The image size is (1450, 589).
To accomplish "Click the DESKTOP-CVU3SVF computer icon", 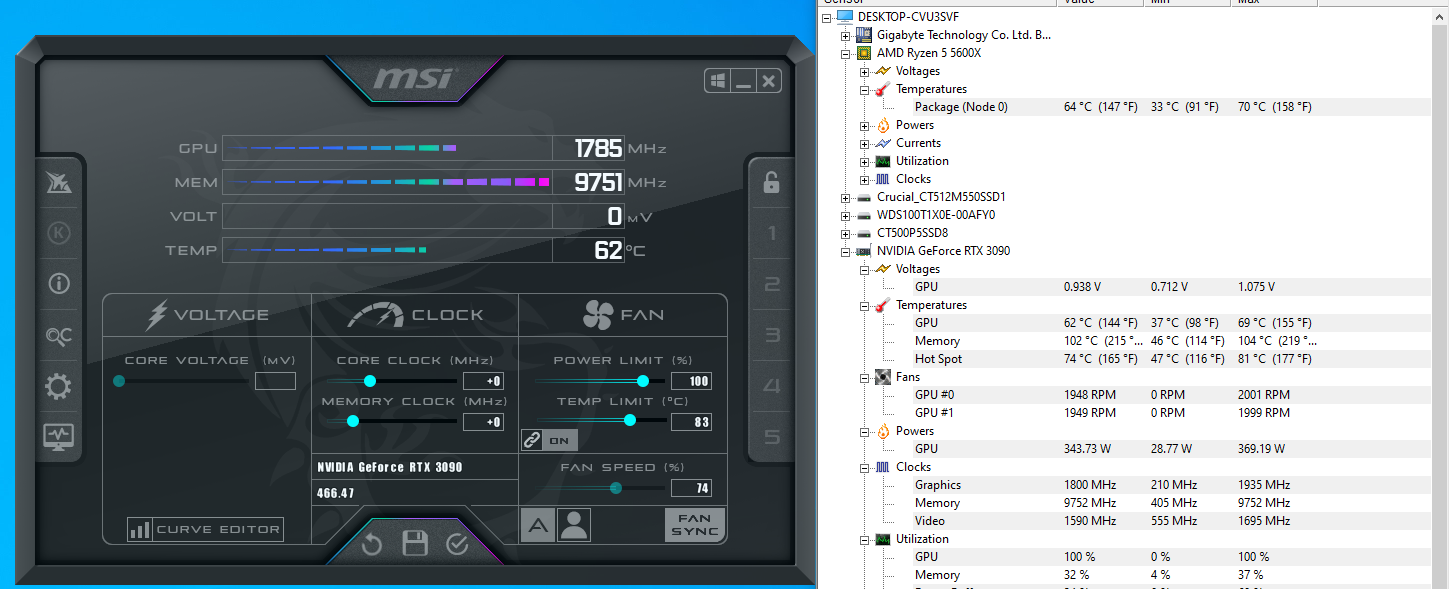I will click(844, 17).
